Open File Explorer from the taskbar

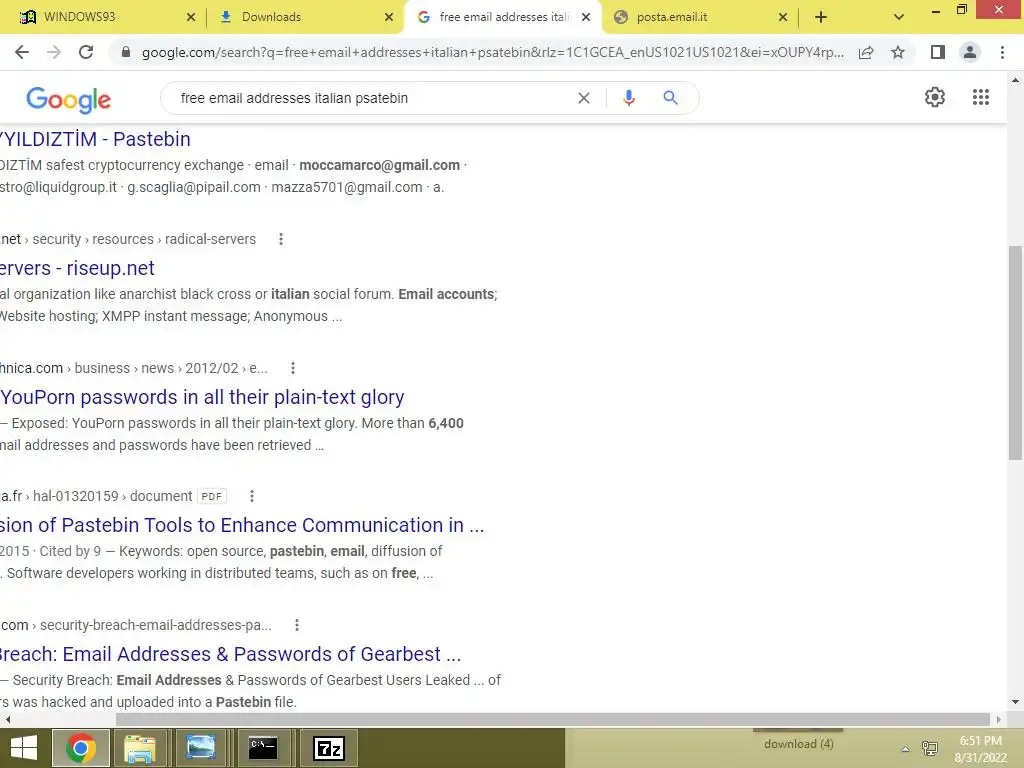click(140, 748)
